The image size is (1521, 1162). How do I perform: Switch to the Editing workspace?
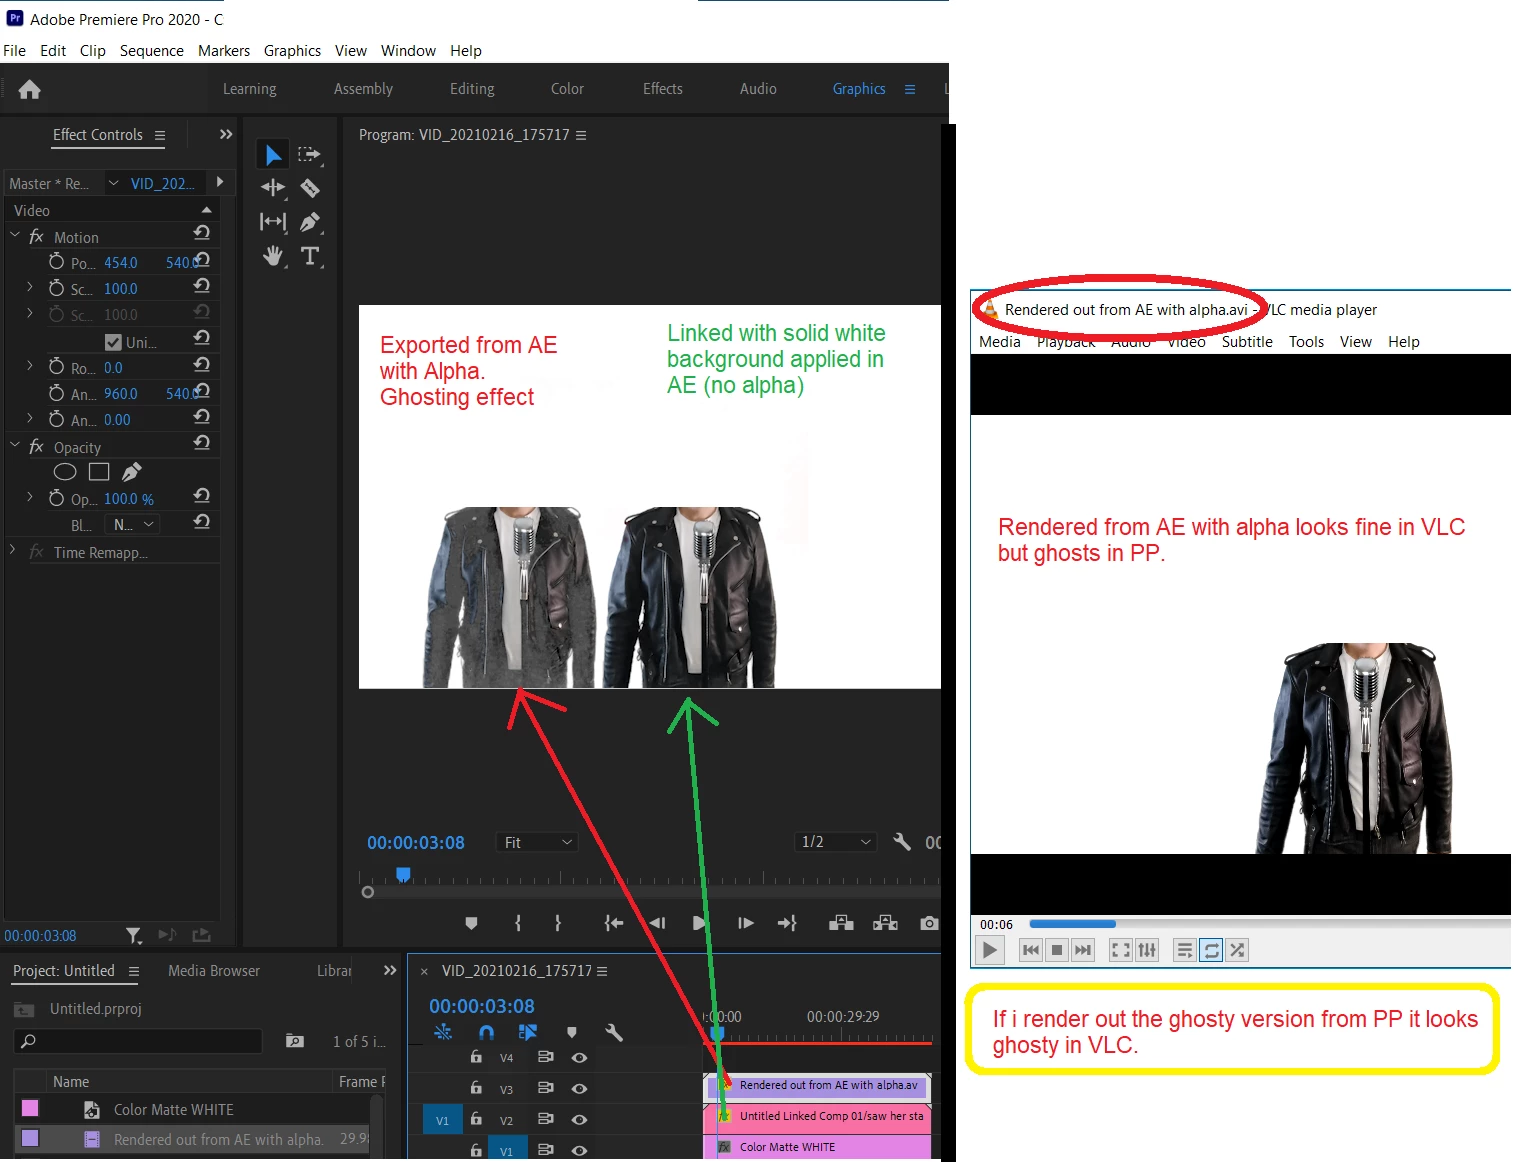(x=472, y=89)
